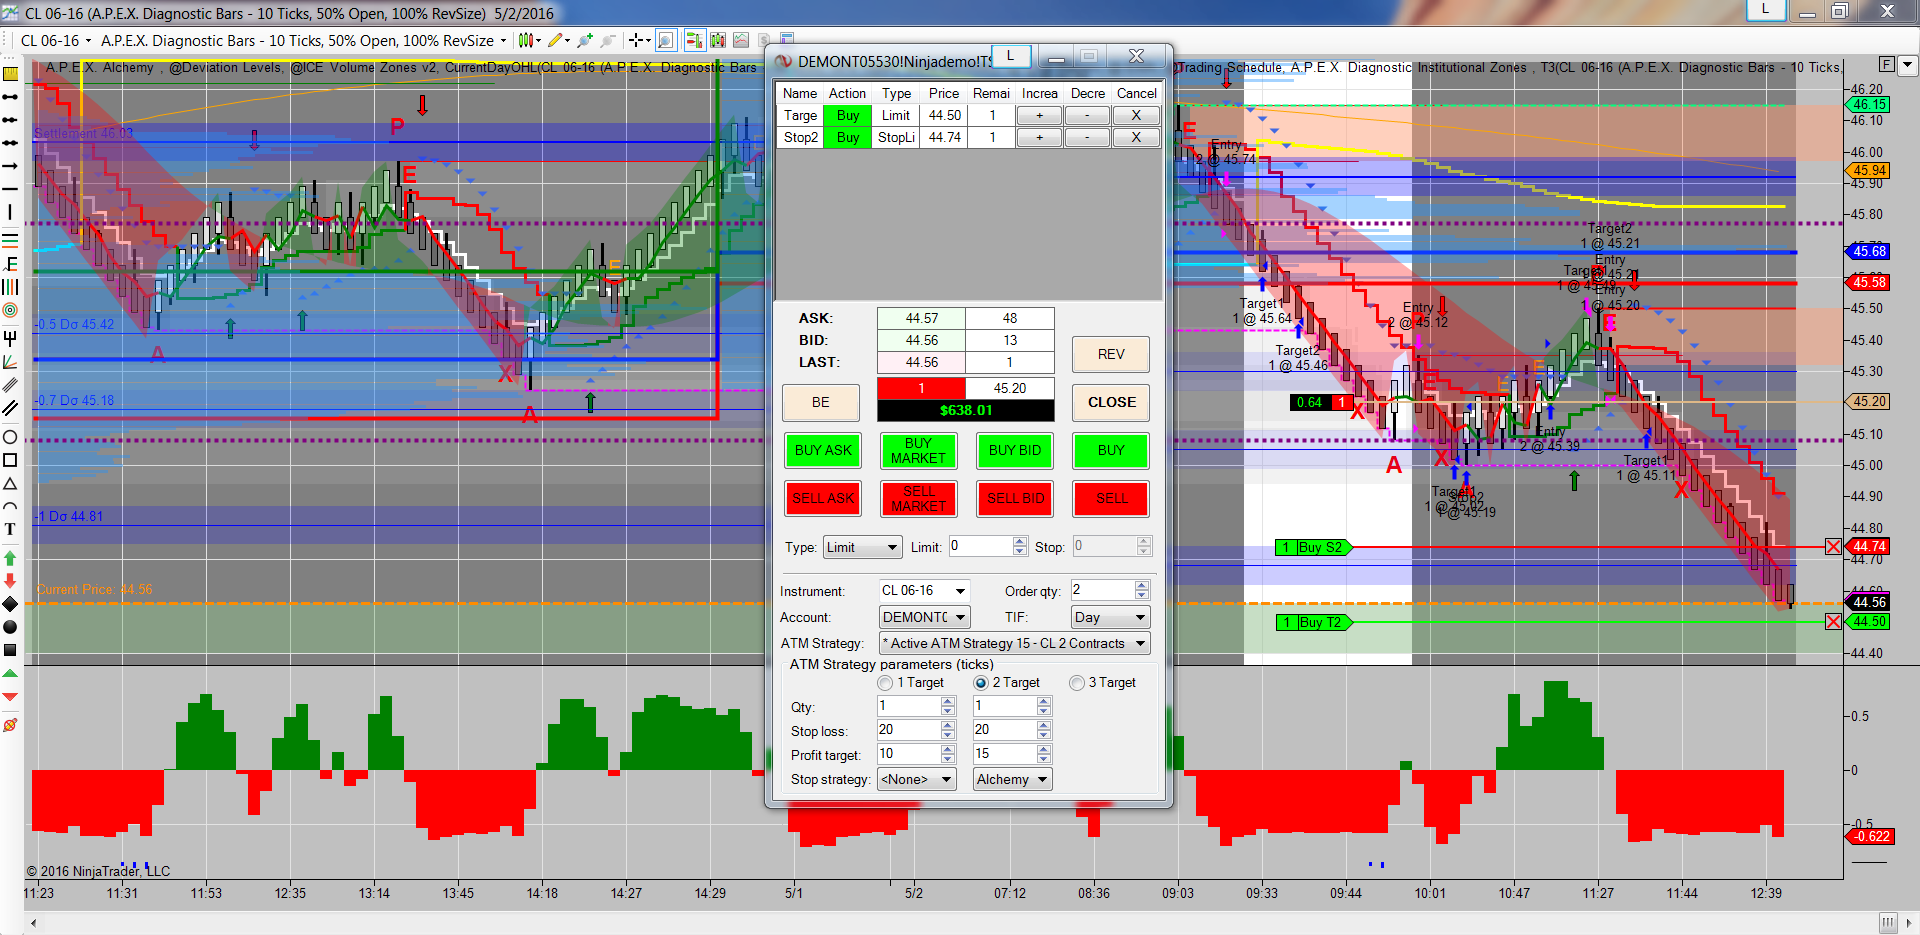Viewport: 1920px width, 935px height.
Task: Select the arrow line drawing tool
Action: click(x=10, y=166)
